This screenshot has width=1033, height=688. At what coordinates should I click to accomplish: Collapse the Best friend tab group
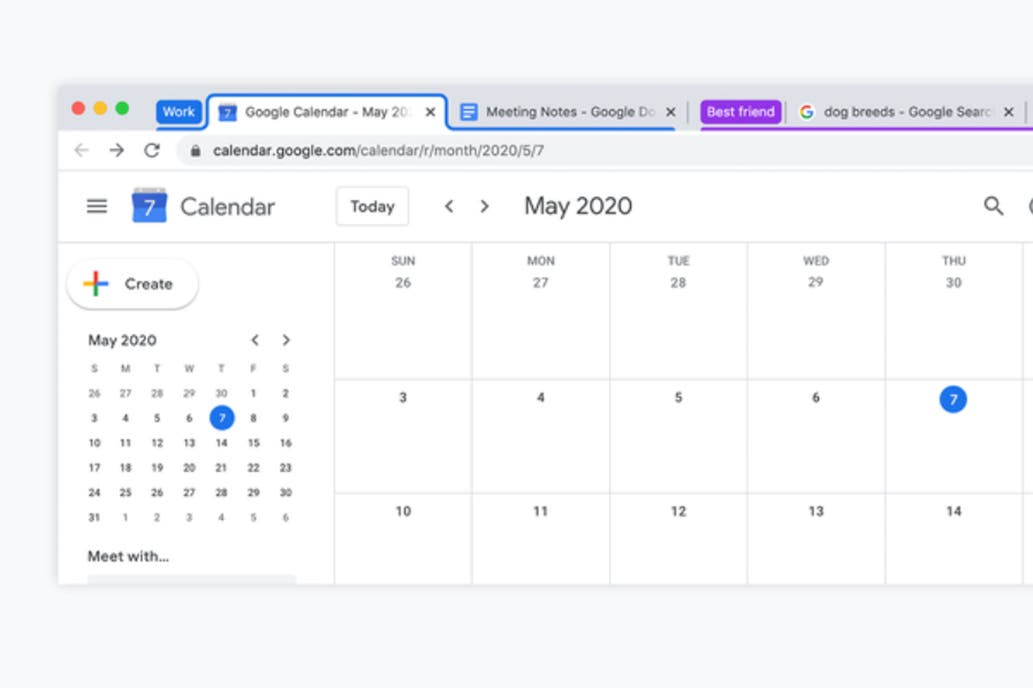740,112
